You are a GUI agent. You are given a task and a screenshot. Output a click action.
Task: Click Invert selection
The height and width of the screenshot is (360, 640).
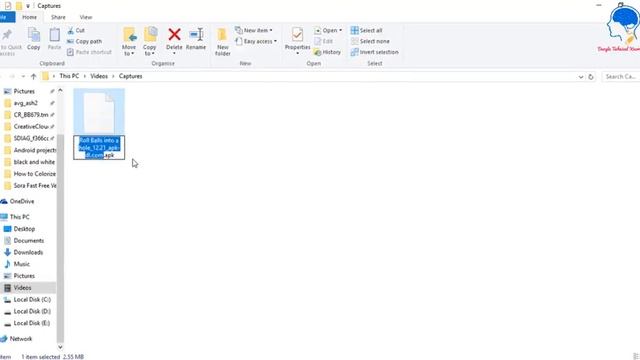pos(375,52)
